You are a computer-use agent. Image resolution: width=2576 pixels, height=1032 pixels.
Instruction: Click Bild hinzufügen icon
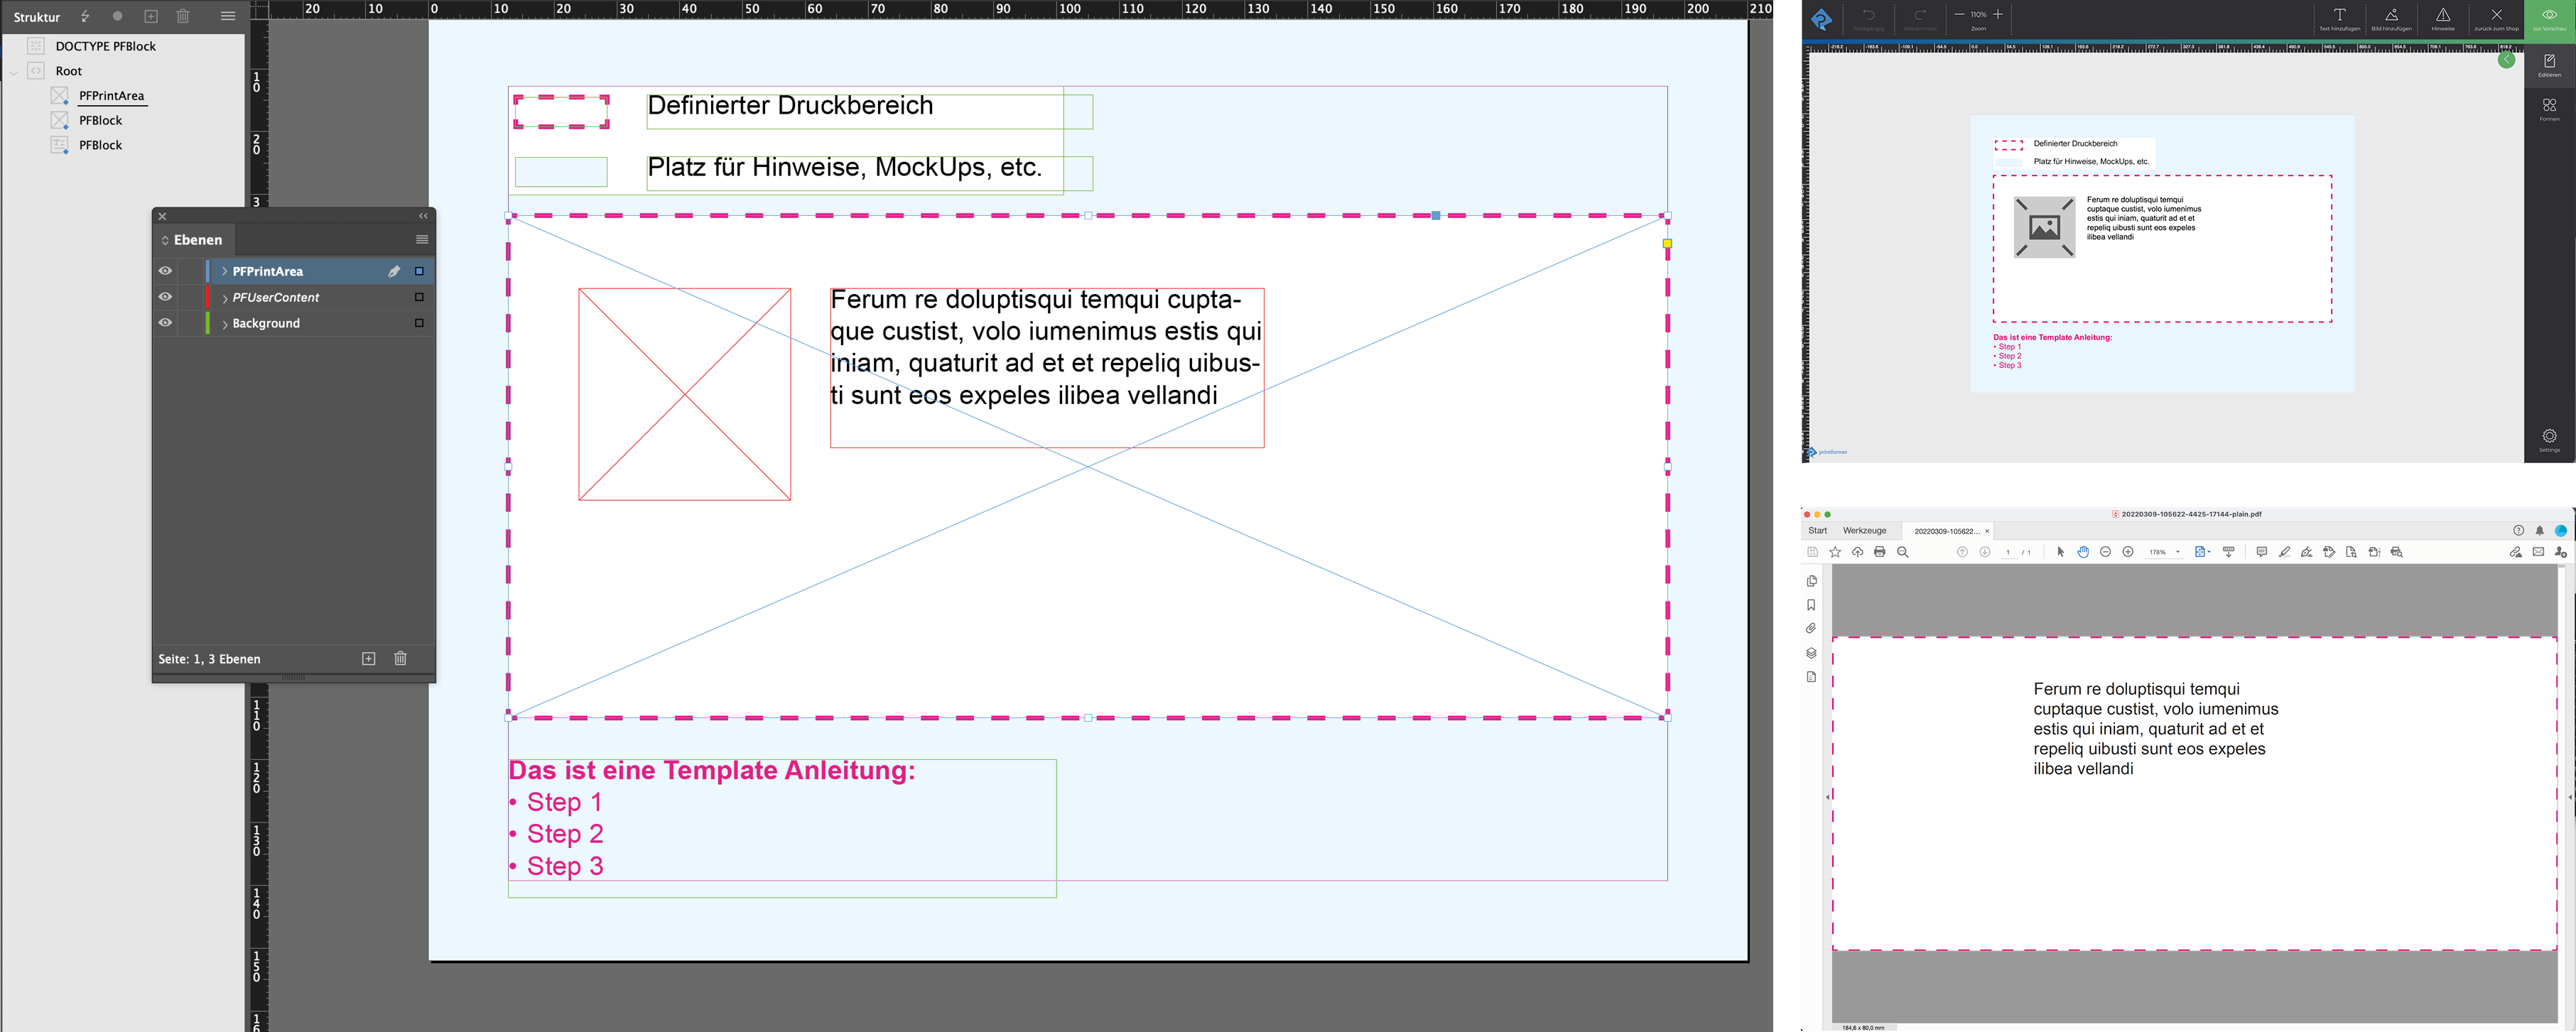click(2391, 15)
